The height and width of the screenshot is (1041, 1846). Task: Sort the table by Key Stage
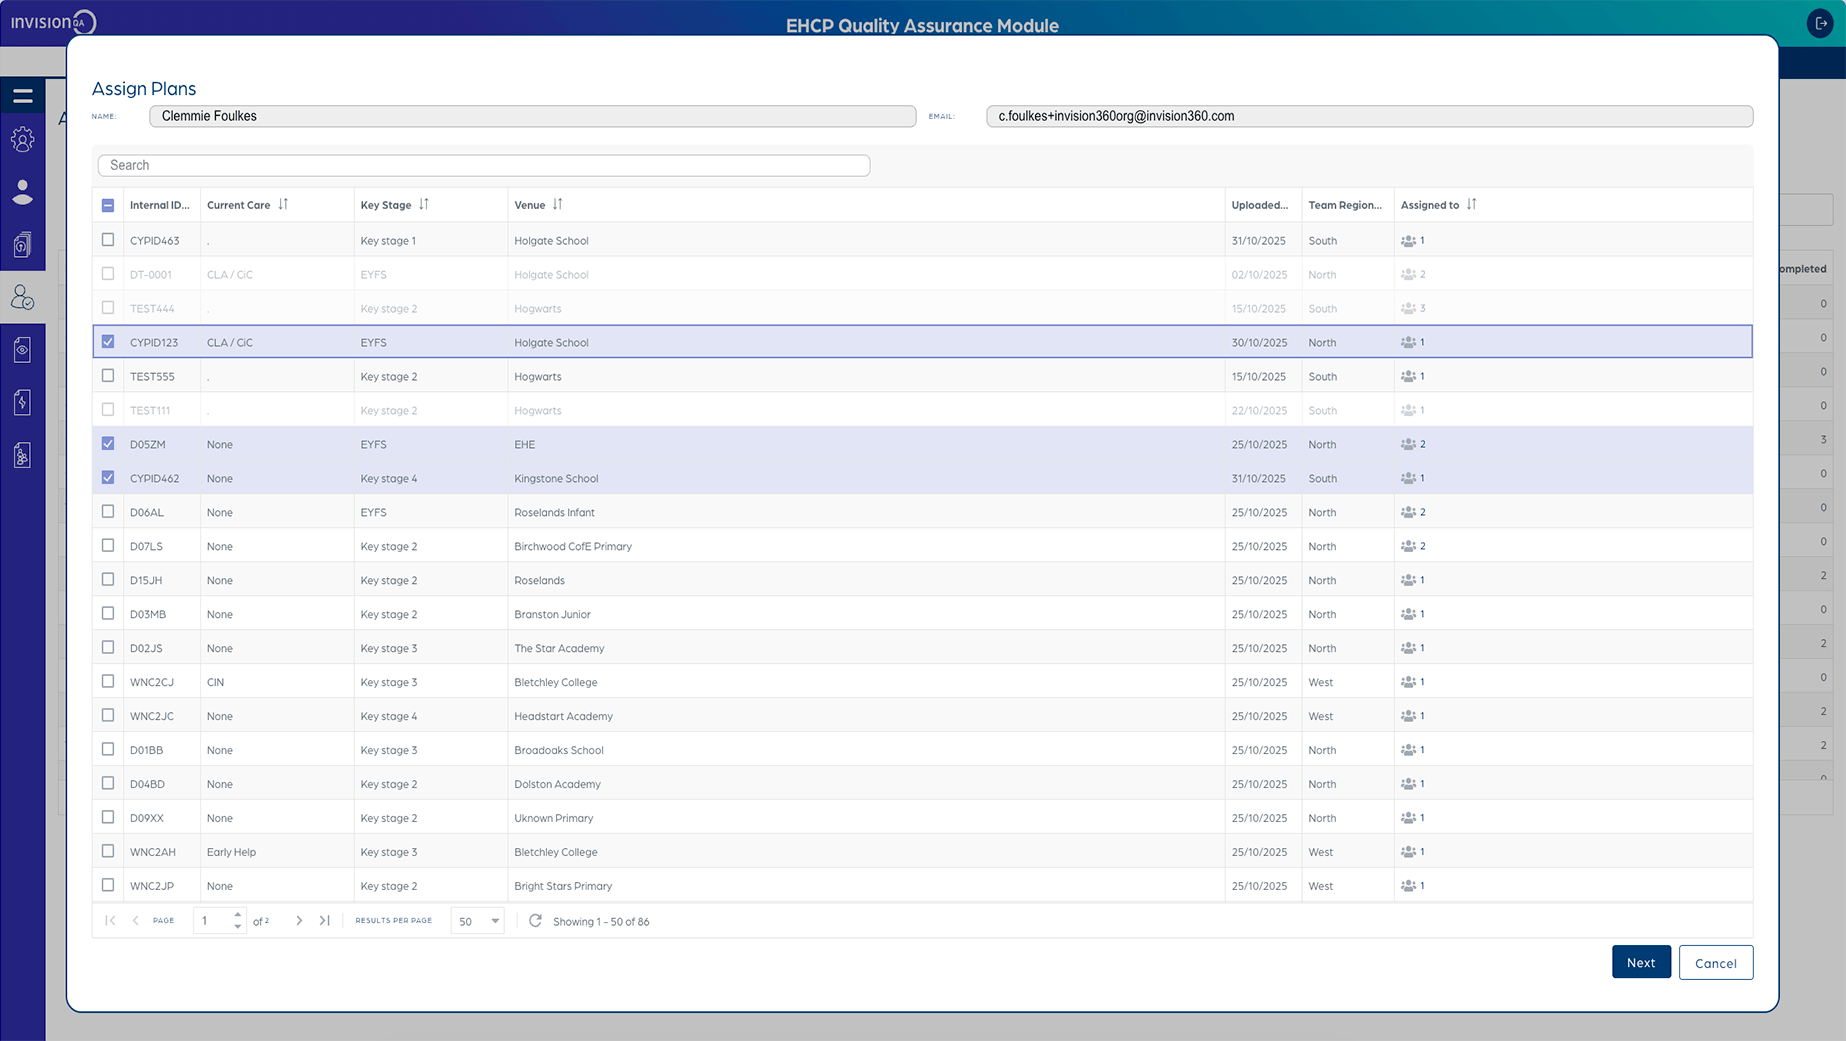[424, 204]
